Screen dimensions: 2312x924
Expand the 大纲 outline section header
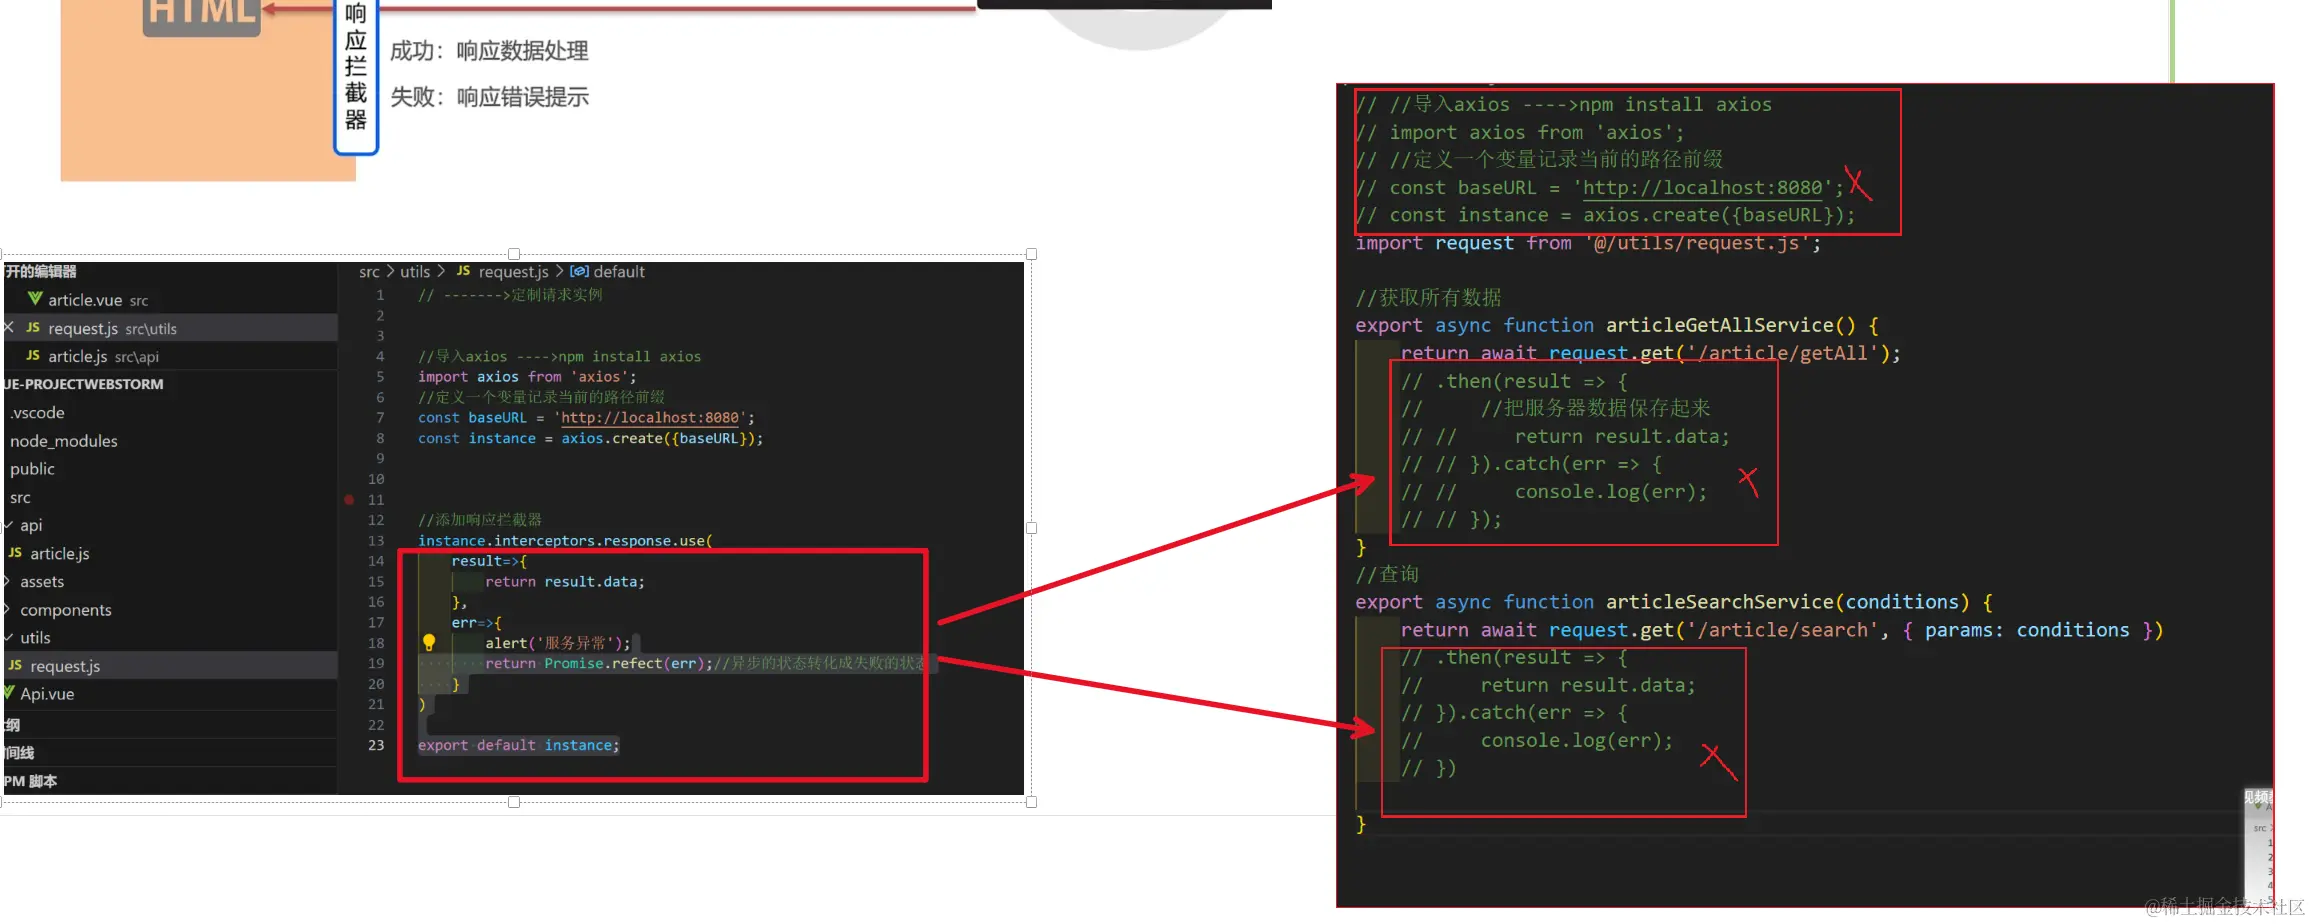(x=170, y=725)
